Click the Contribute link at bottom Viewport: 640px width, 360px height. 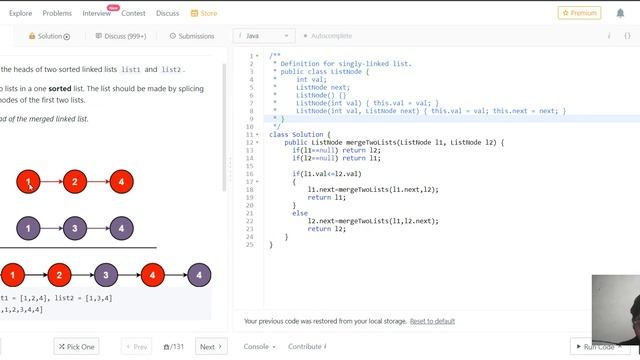[307, 347]
